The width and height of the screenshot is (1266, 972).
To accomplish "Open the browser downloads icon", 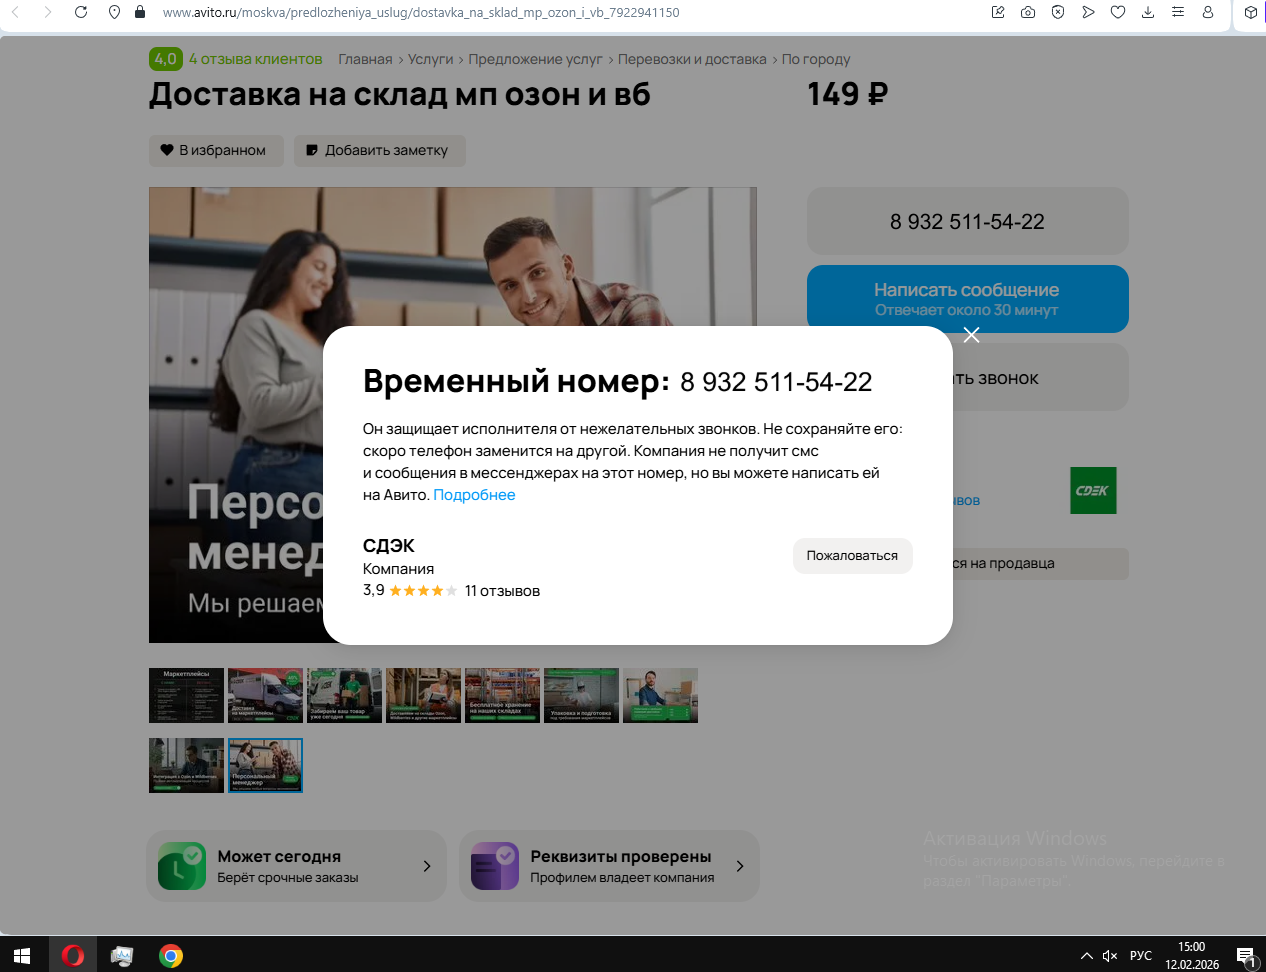I will 1148,12.
